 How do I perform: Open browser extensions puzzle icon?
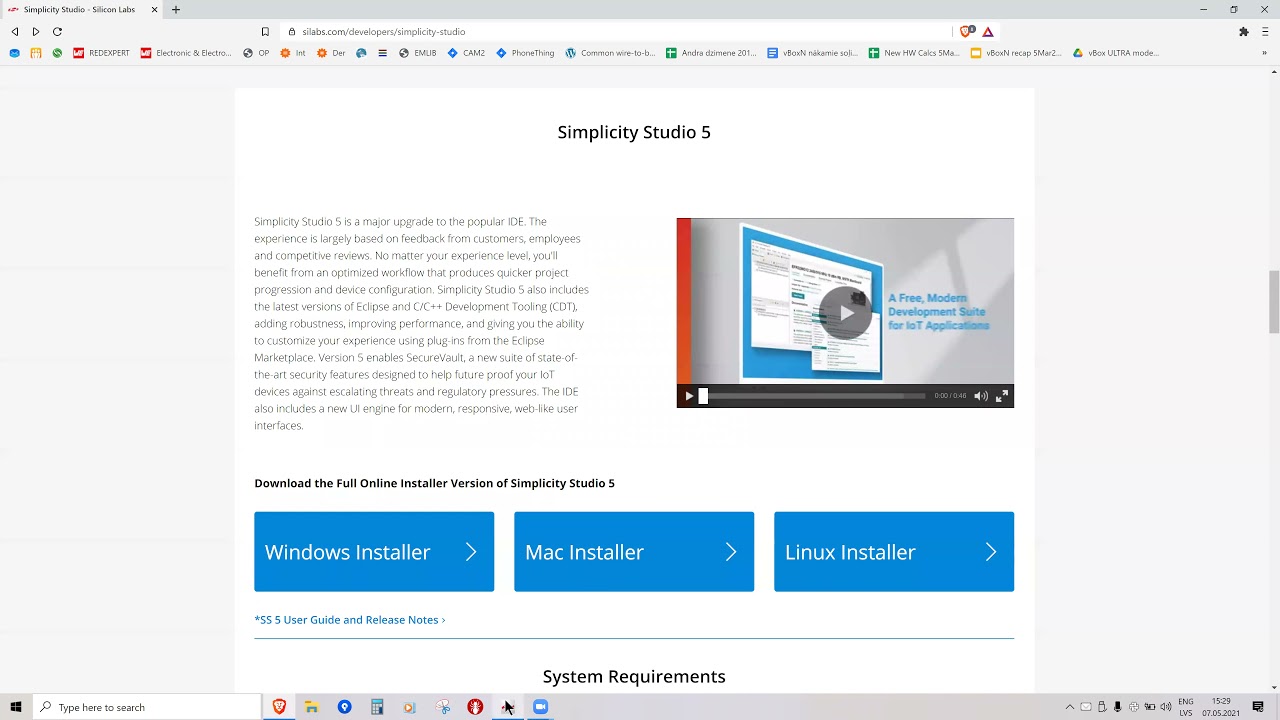pos(1244,31)
